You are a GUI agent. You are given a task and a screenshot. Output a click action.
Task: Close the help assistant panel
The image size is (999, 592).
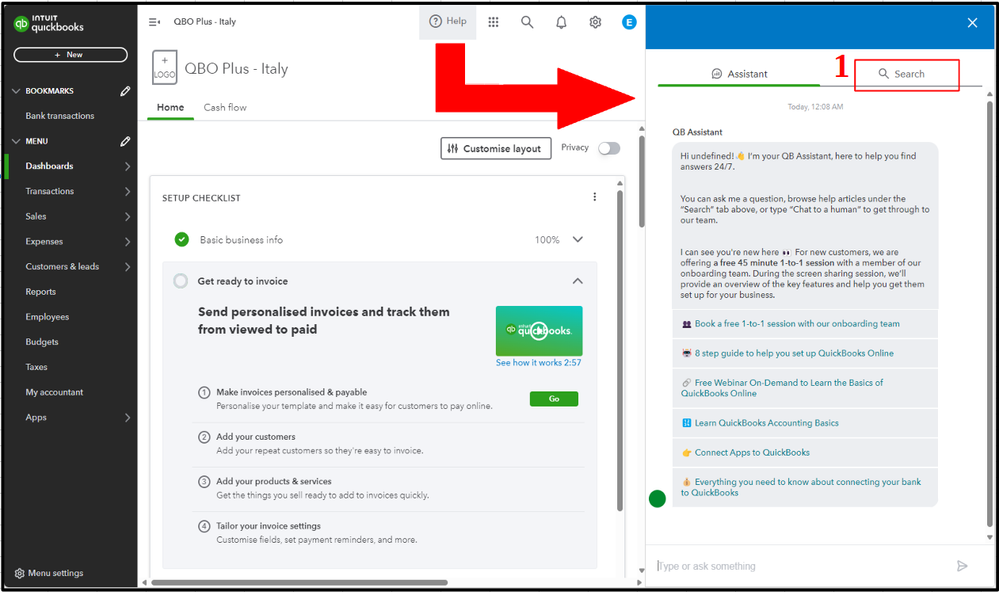[972, 23]
